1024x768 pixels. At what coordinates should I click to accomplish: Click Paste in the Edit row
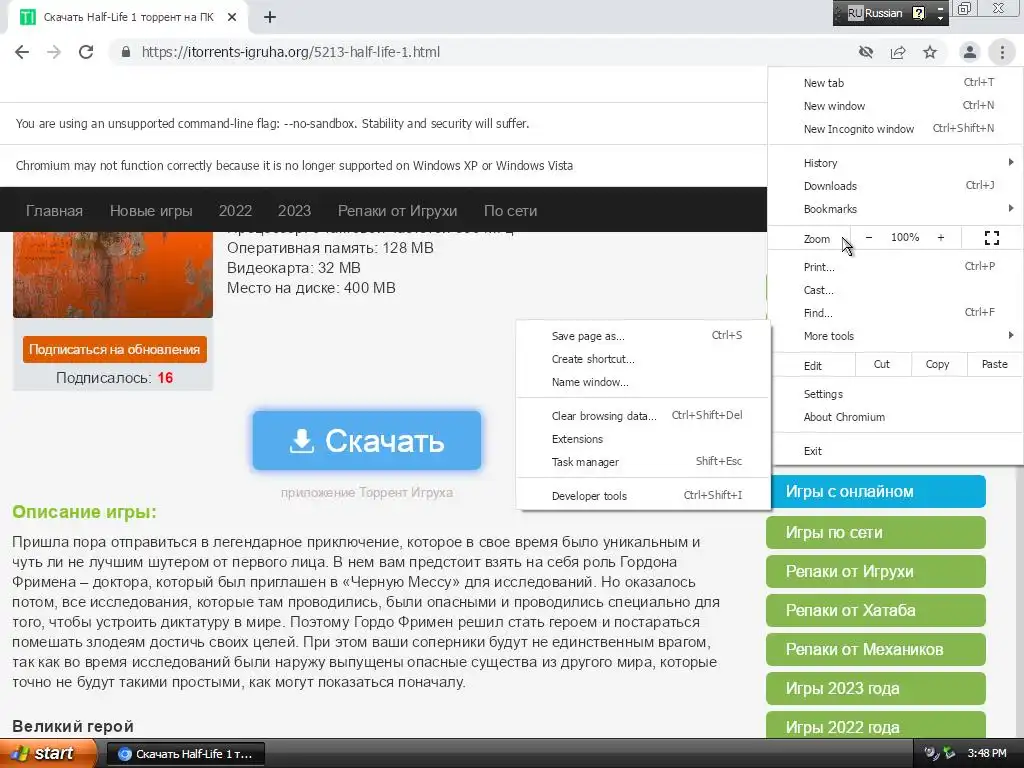(x=995, y=364)
